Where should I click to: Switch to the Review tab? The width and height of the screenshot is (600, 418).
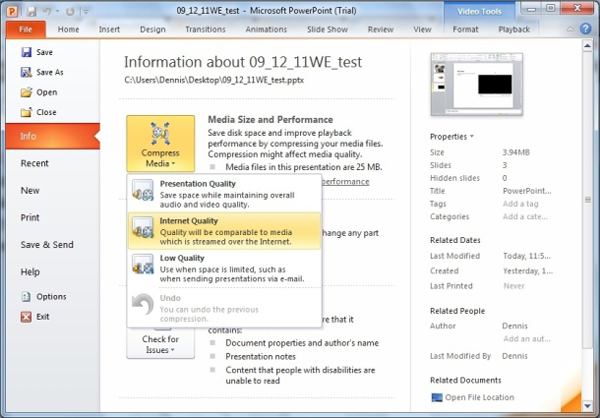point(381,29)
